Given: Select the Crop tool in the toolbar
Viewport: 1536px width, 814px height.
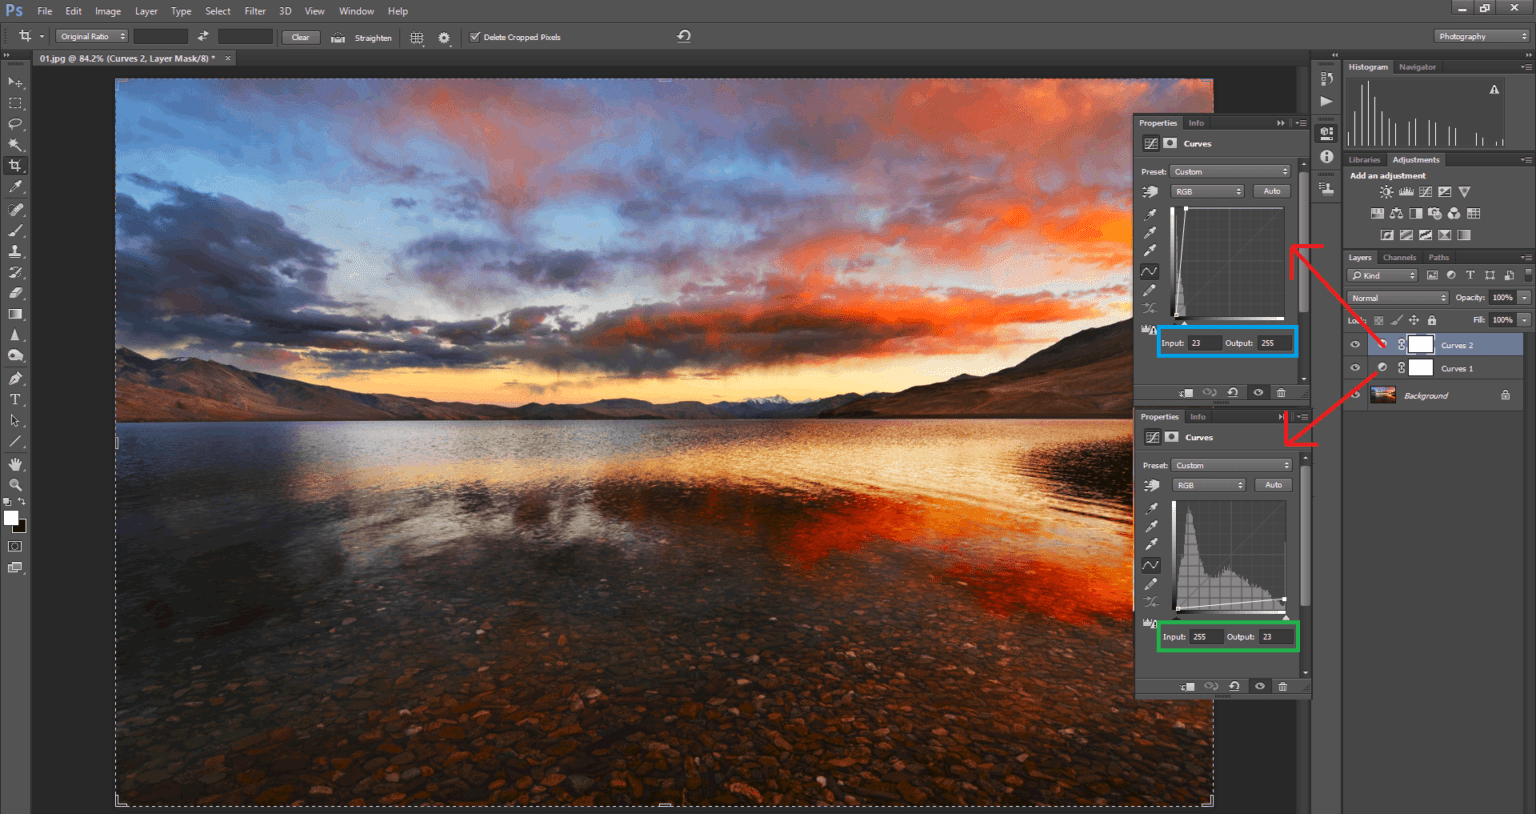Looking at the screenshot, I should tap(15, 166).
